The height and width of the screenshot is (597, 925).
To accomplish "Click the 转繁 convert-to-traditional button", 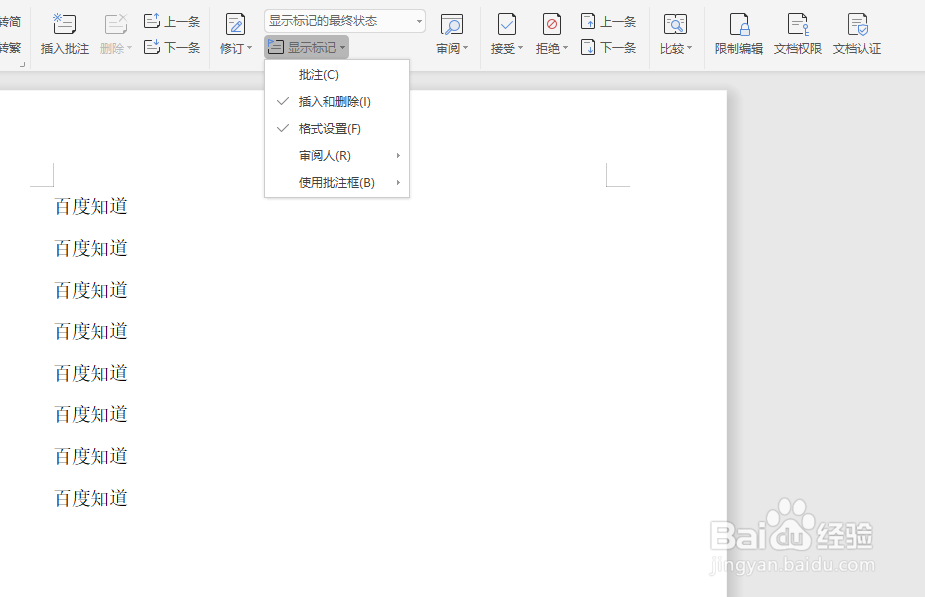I will pyautogui.click(x=11, y=47).
